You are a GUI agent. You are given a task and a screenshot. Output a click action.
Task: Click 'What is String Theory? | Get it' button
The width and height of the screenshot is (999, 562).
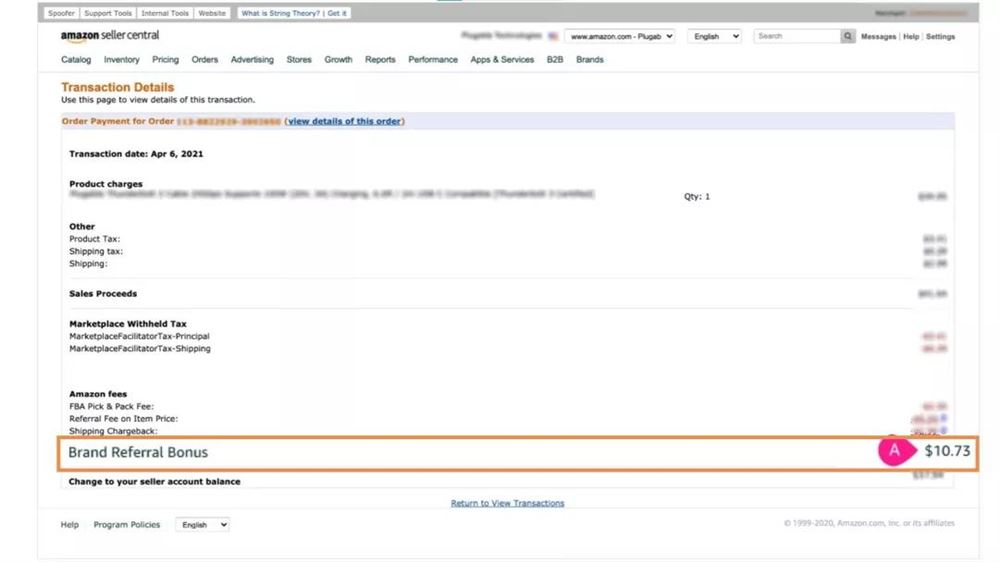[294, 13]
